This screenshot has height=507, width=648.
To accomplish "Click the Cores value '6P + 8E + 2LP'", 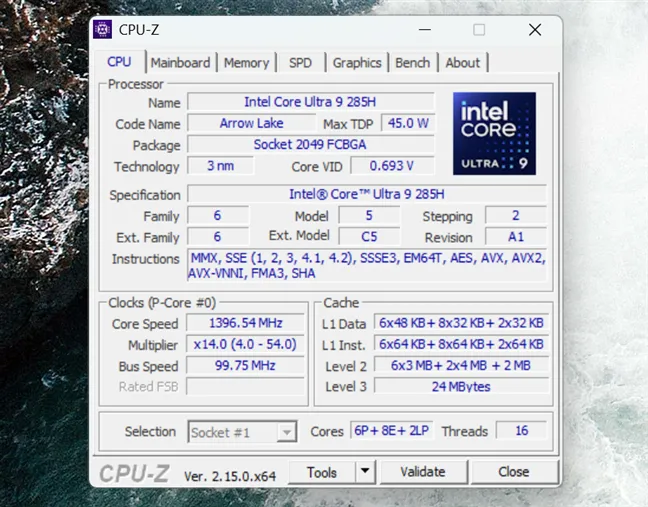I will (x=391, y=431).
